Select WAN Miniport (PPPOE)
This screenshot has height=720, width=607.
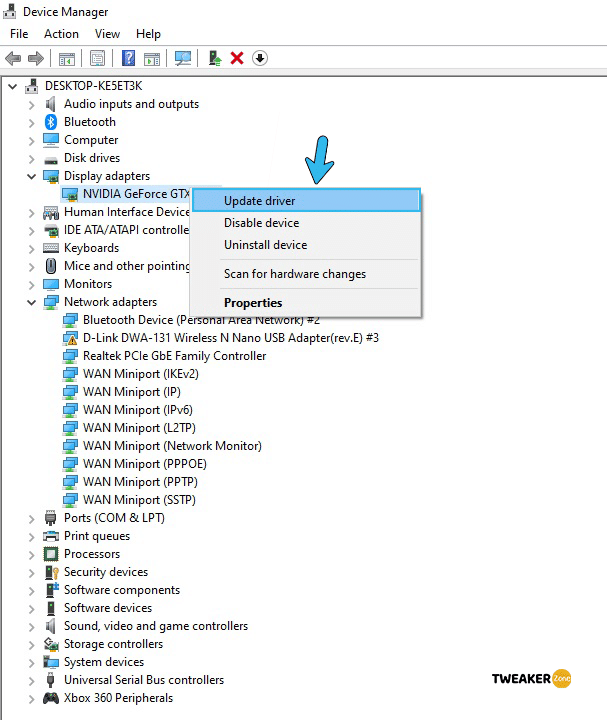(x=145, y=464)
